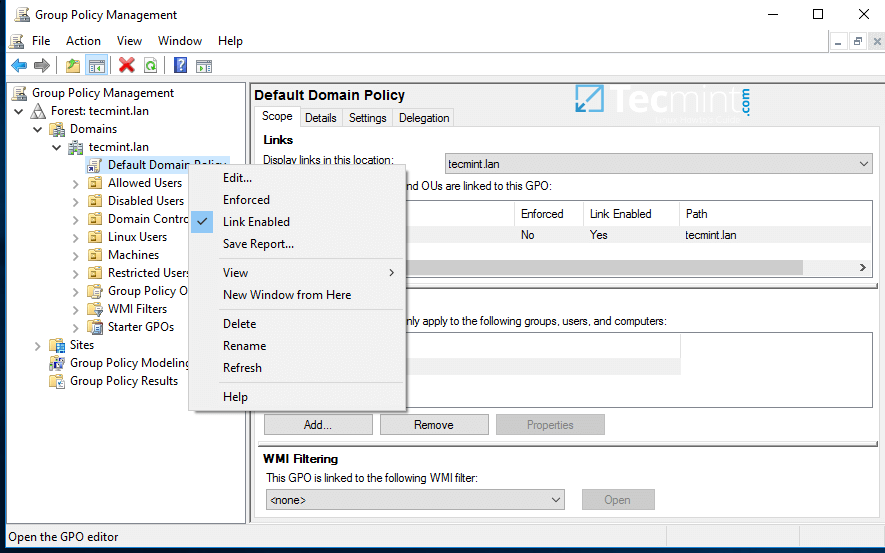Switch to the Delegation tab

click(x=424, y=118)
